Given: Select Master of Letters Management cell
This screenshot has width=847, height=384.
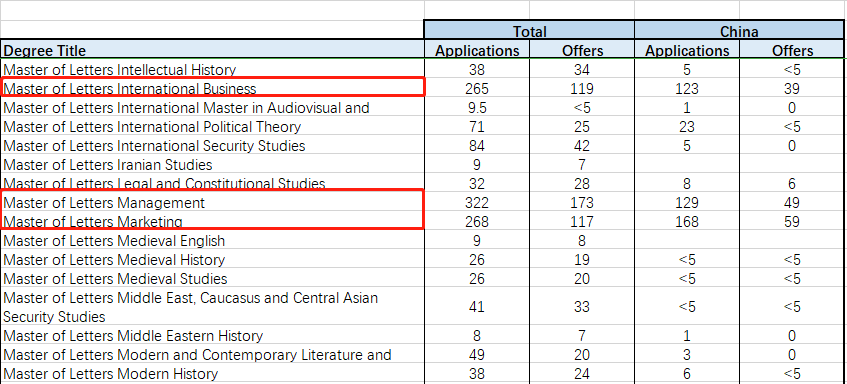Looking at the screenshot, I should tap(212, 202).
